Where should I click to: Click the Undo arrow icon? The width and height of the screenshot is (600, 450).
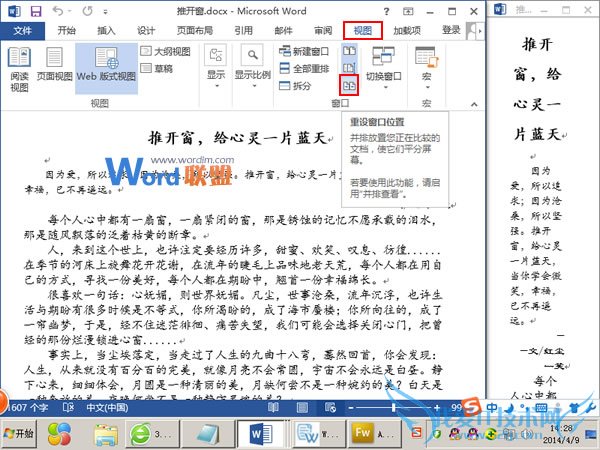(x=58, y=11)
